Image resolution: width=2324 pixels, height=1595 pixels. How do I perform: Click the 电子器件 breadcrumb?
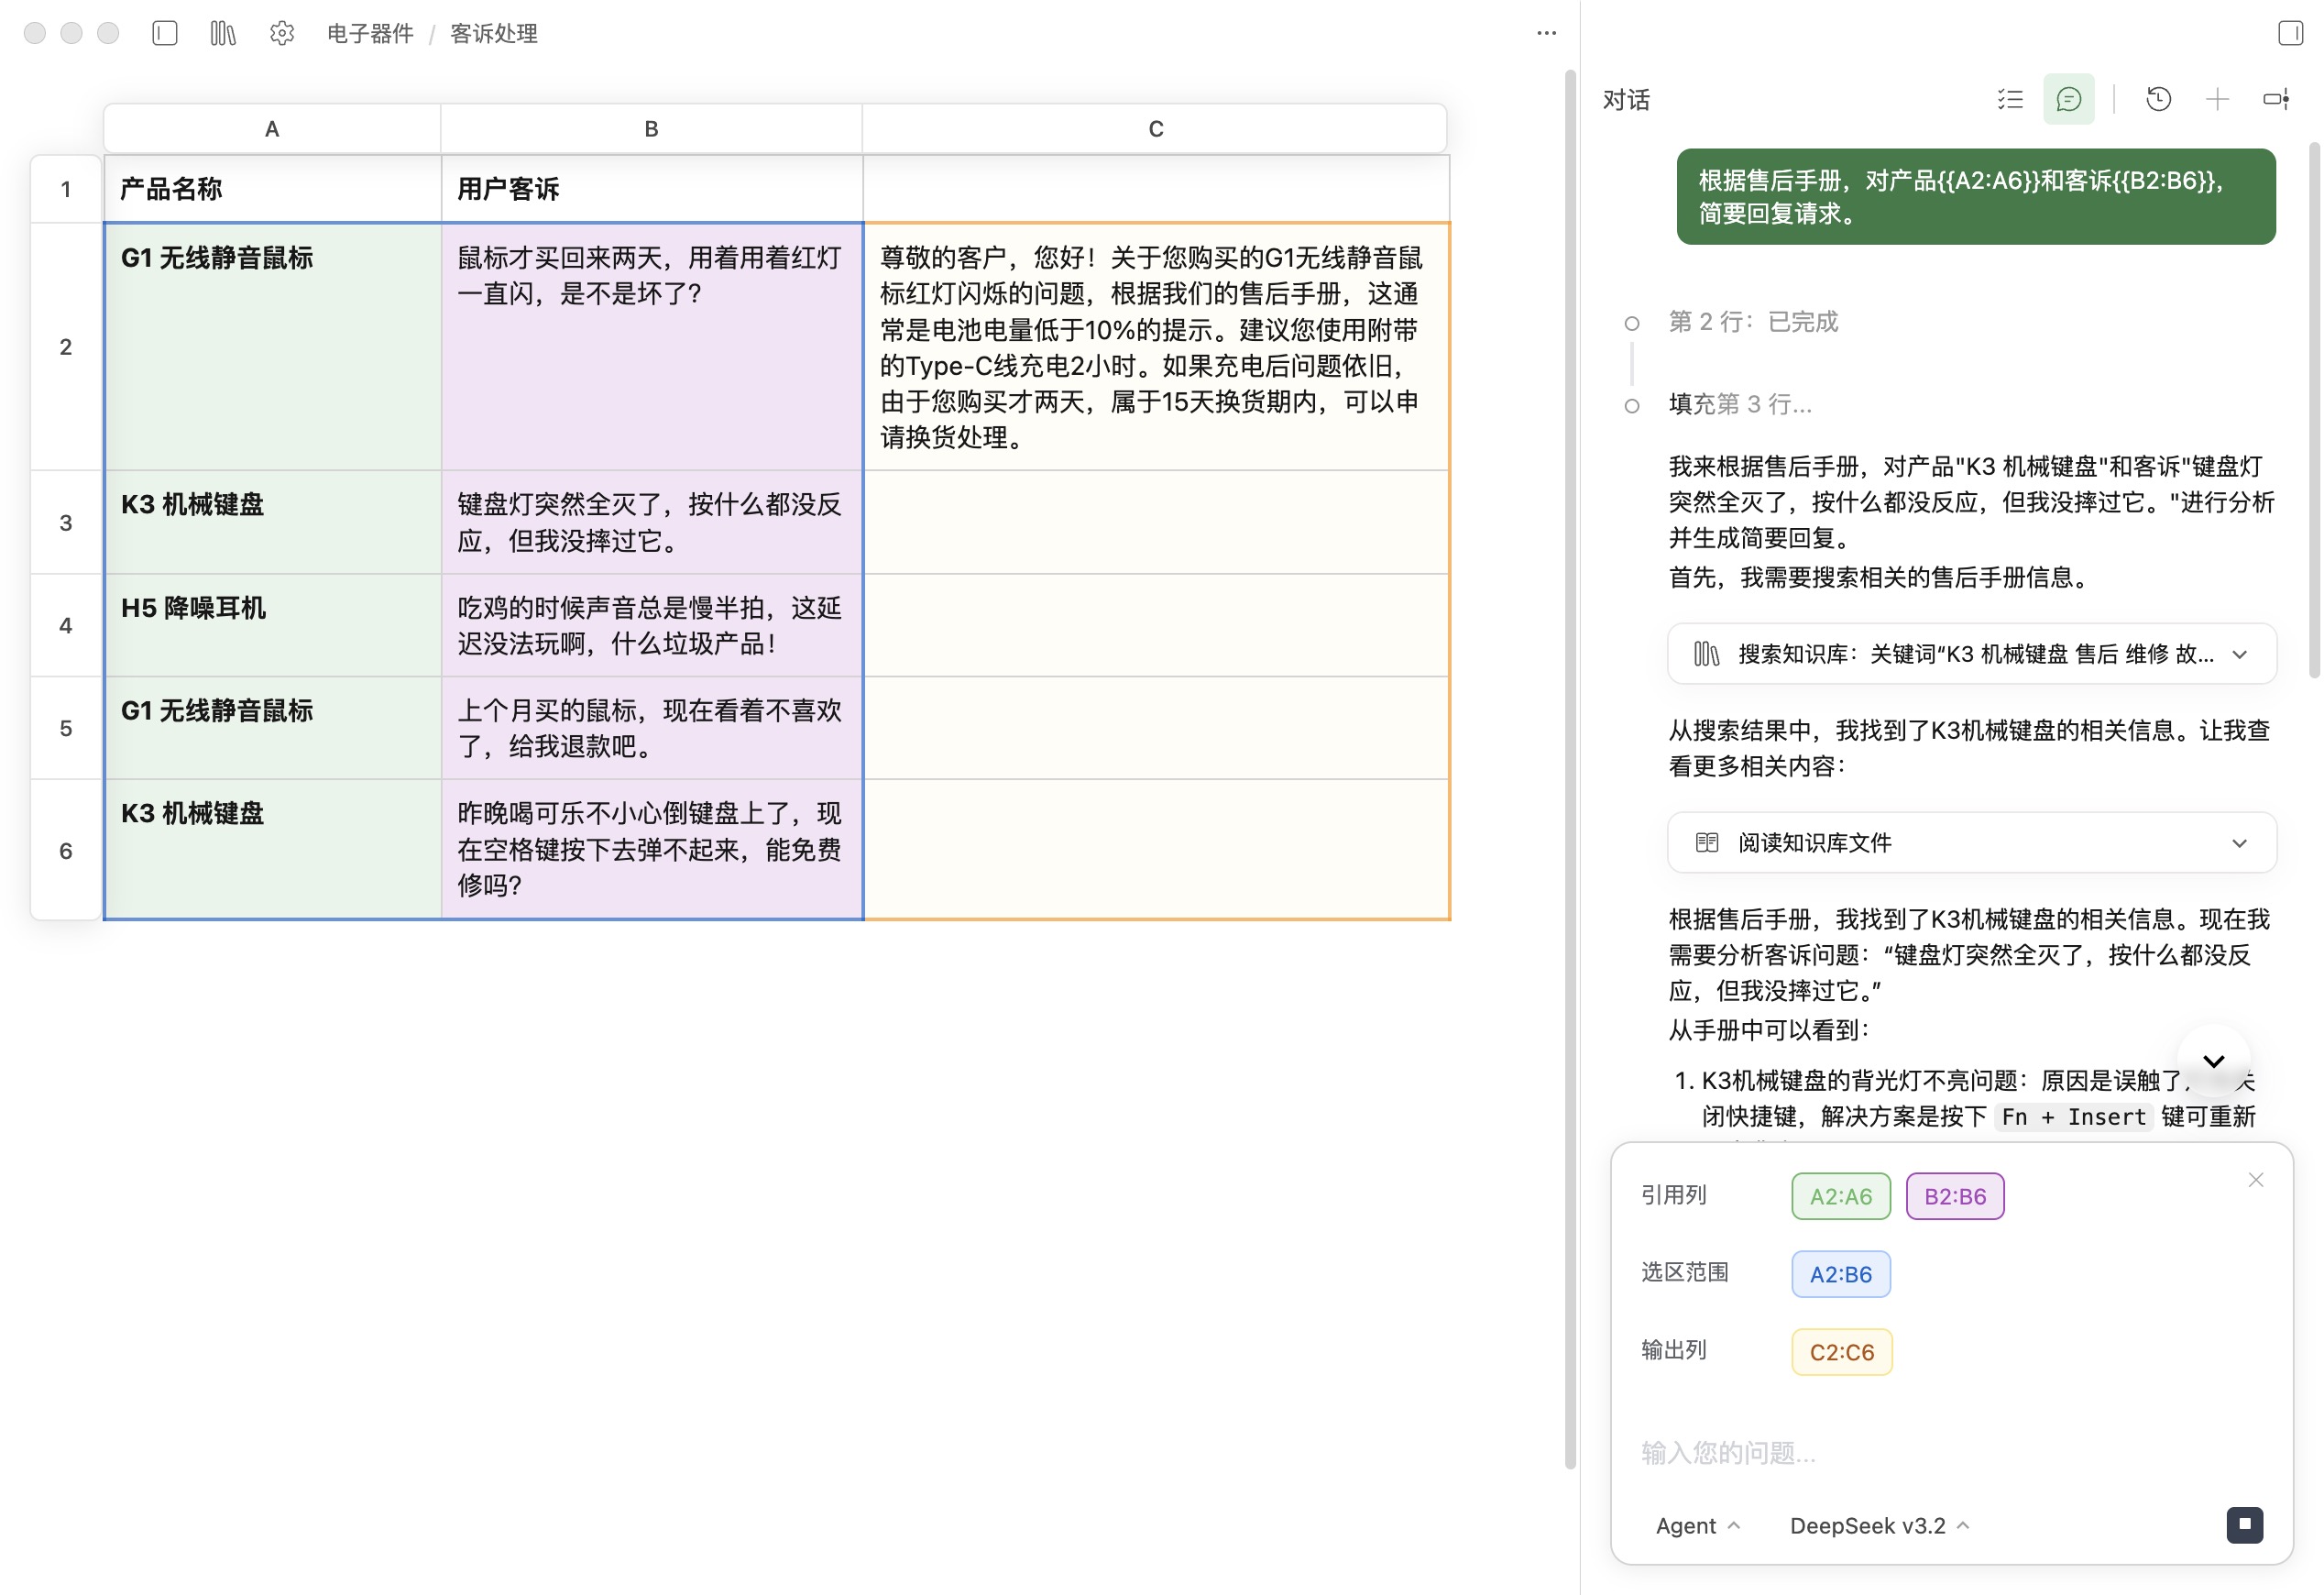(x=370, y=33)
